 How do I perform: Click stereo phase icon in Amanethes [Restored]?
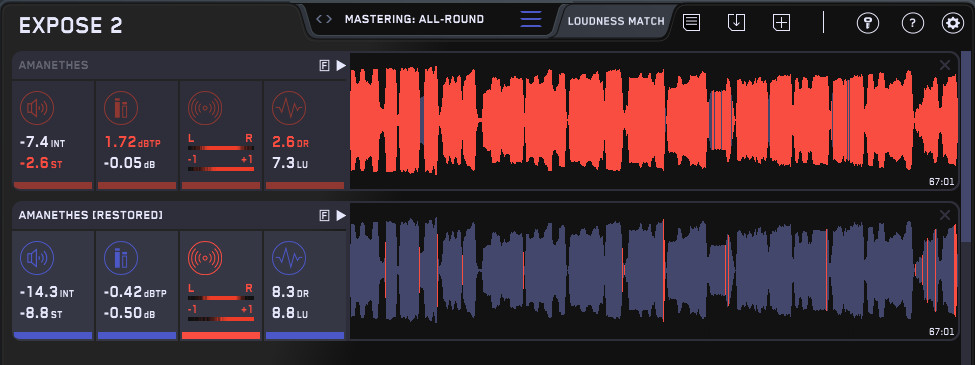(205, 258)
